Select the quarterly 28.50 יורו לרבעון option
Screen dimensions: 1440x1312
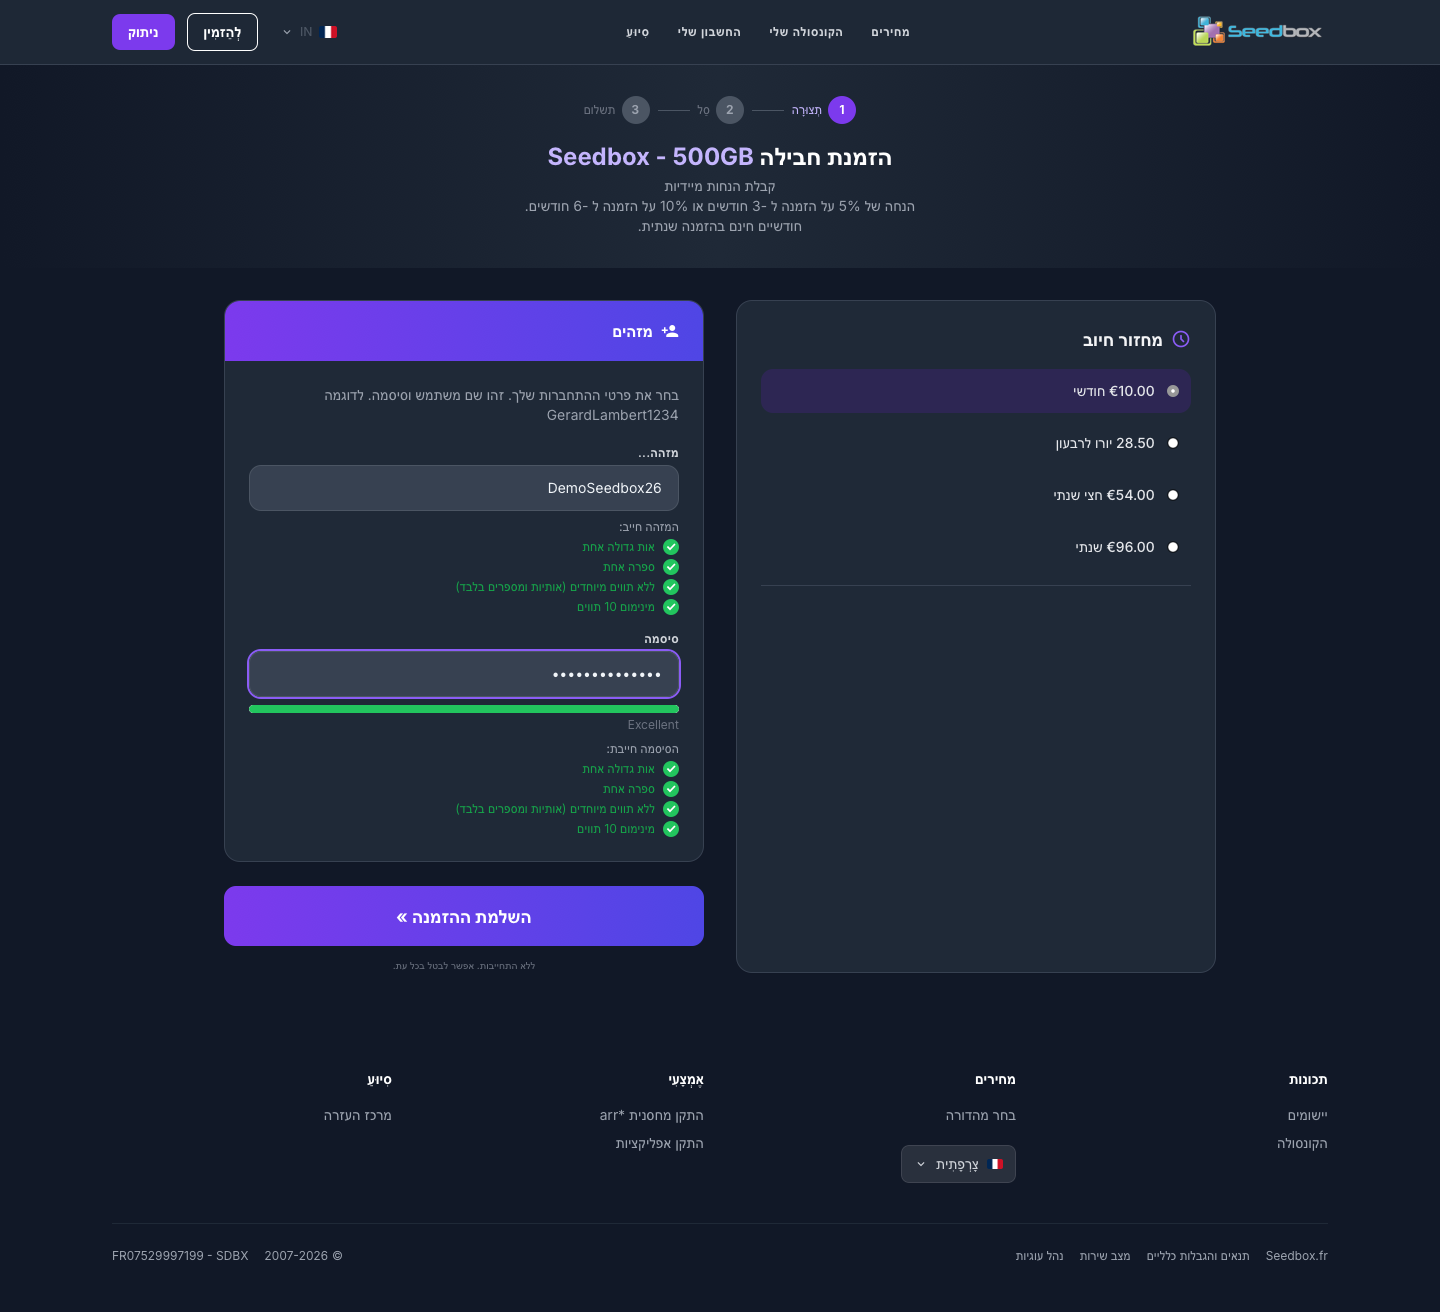976,443
